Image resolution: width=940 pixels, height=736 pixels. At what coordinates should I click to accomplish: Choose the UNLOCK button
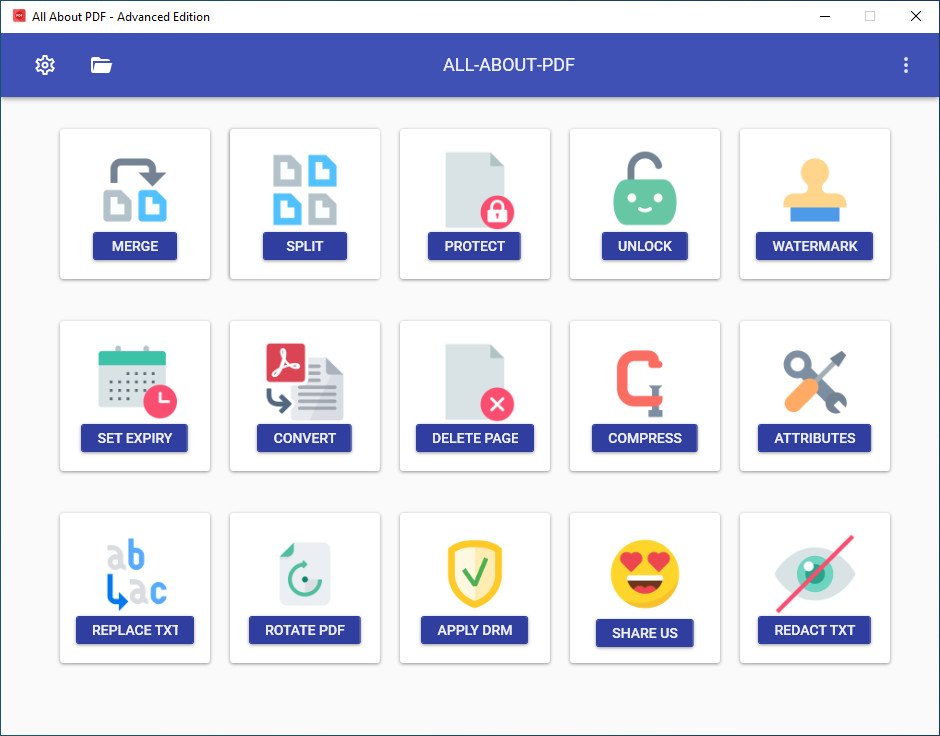coord(644,246)
